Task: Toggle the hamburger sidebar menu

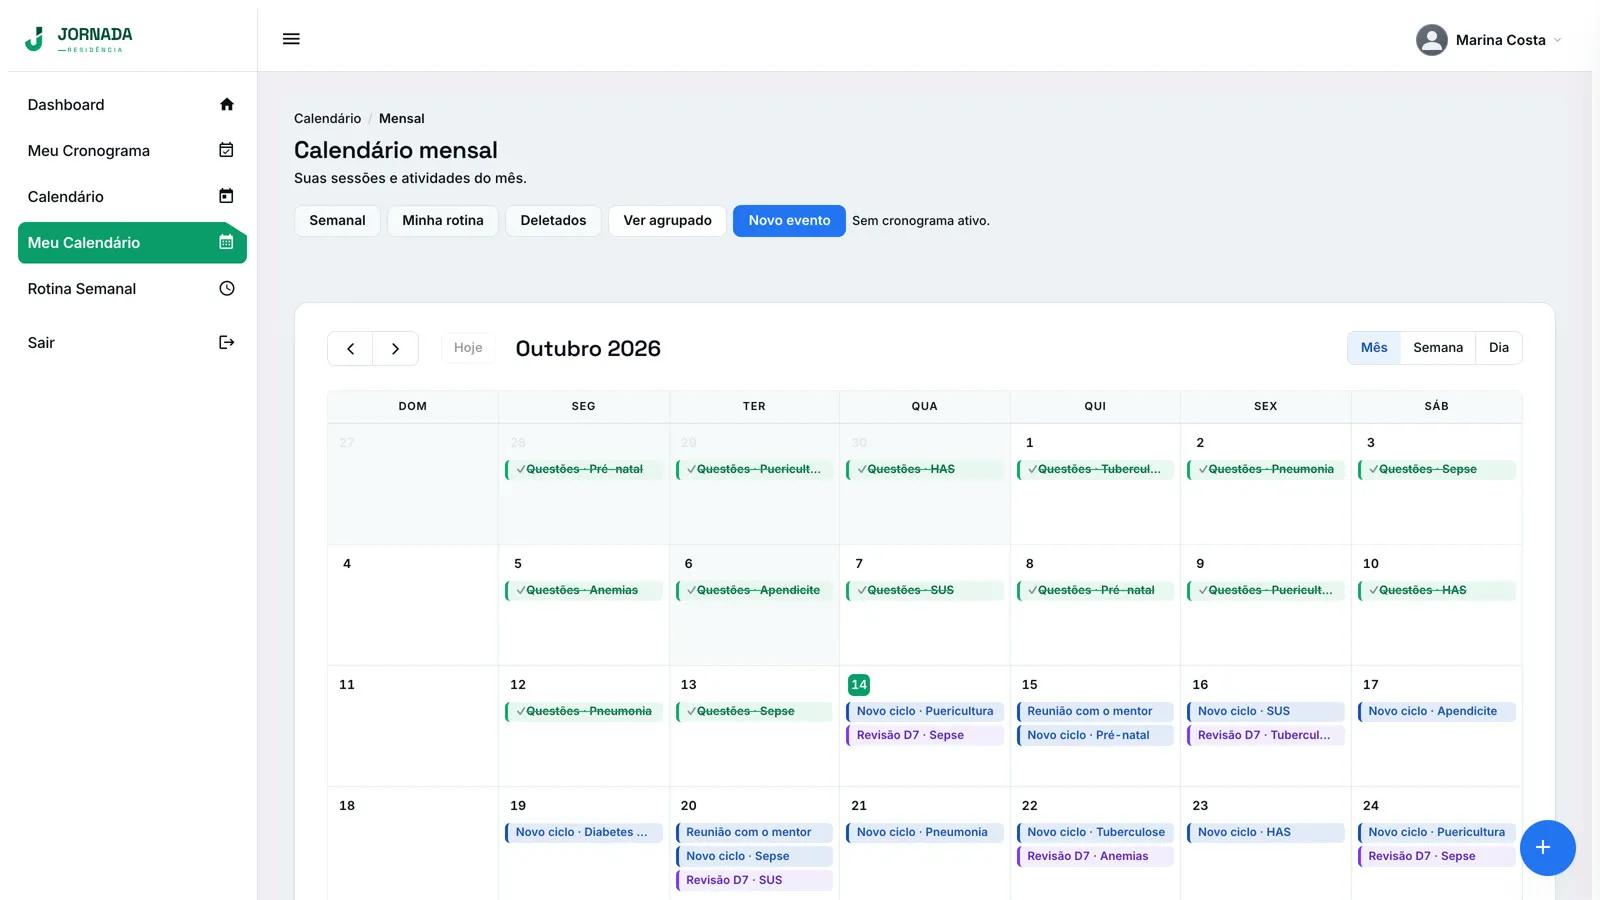Action: tap(291, 39)
